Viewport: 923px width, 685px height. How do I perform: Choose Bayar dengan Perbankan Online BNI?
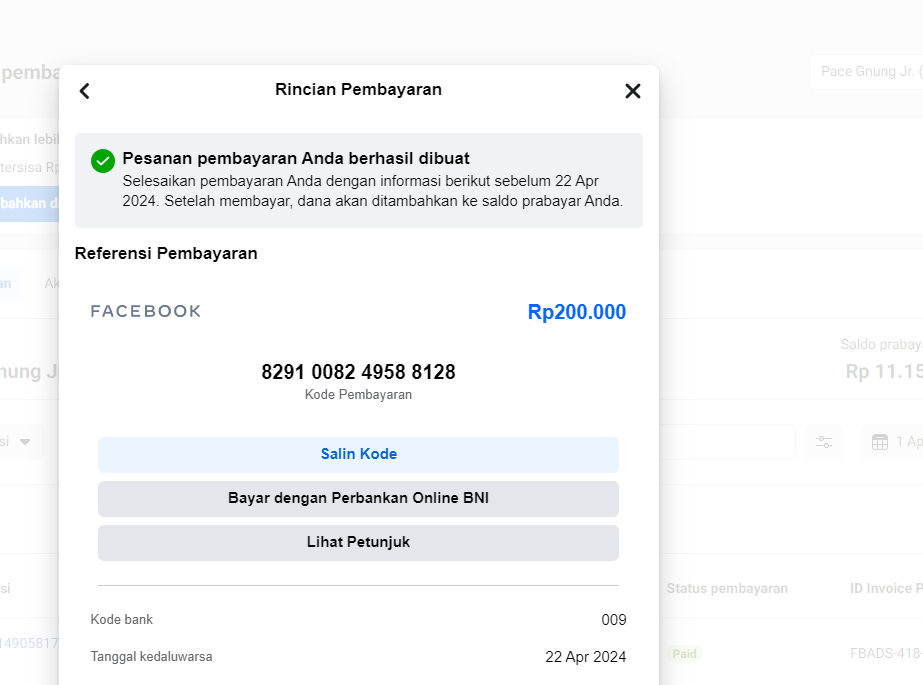click(358, 498)
